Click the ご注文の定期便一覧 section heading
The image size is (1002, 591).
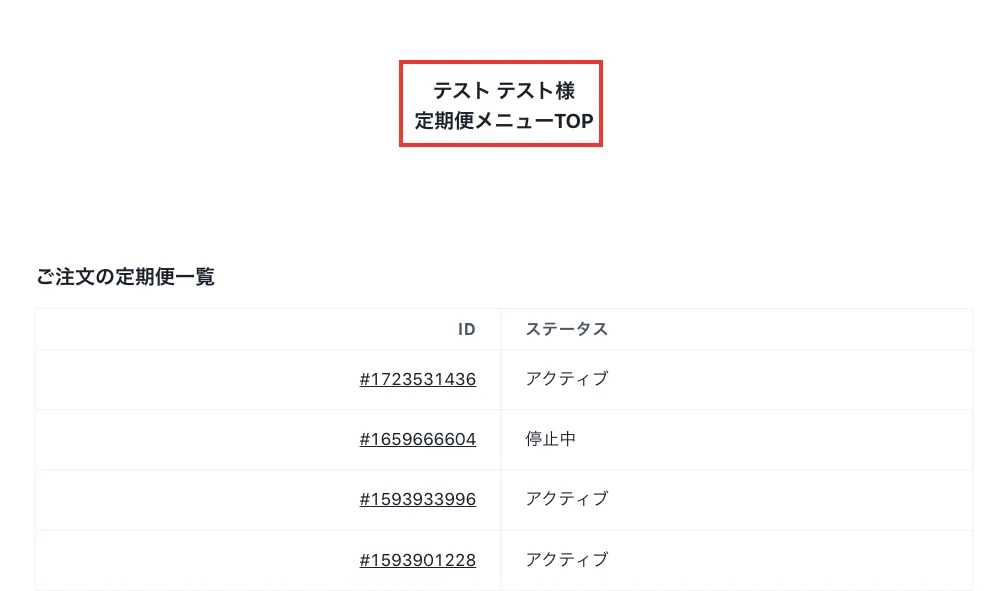pyautogui.click(x=125, y=277)
